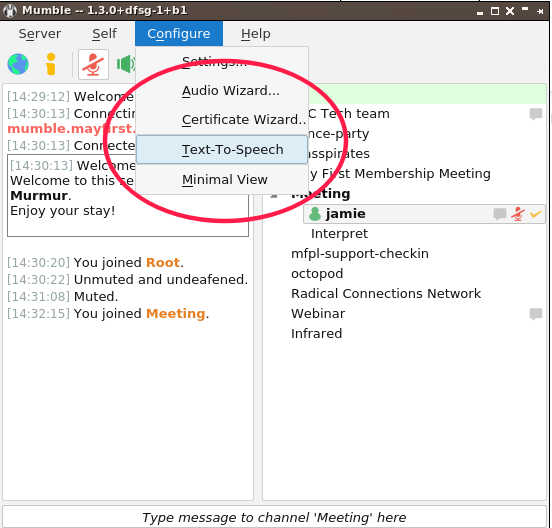Click the green user avatar beside jamie

point(315,214)
